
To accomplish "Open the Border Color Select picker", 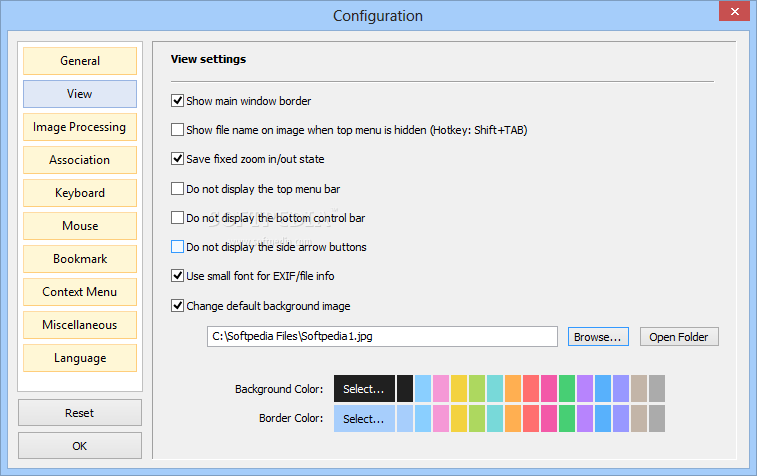I will (364, 419).
